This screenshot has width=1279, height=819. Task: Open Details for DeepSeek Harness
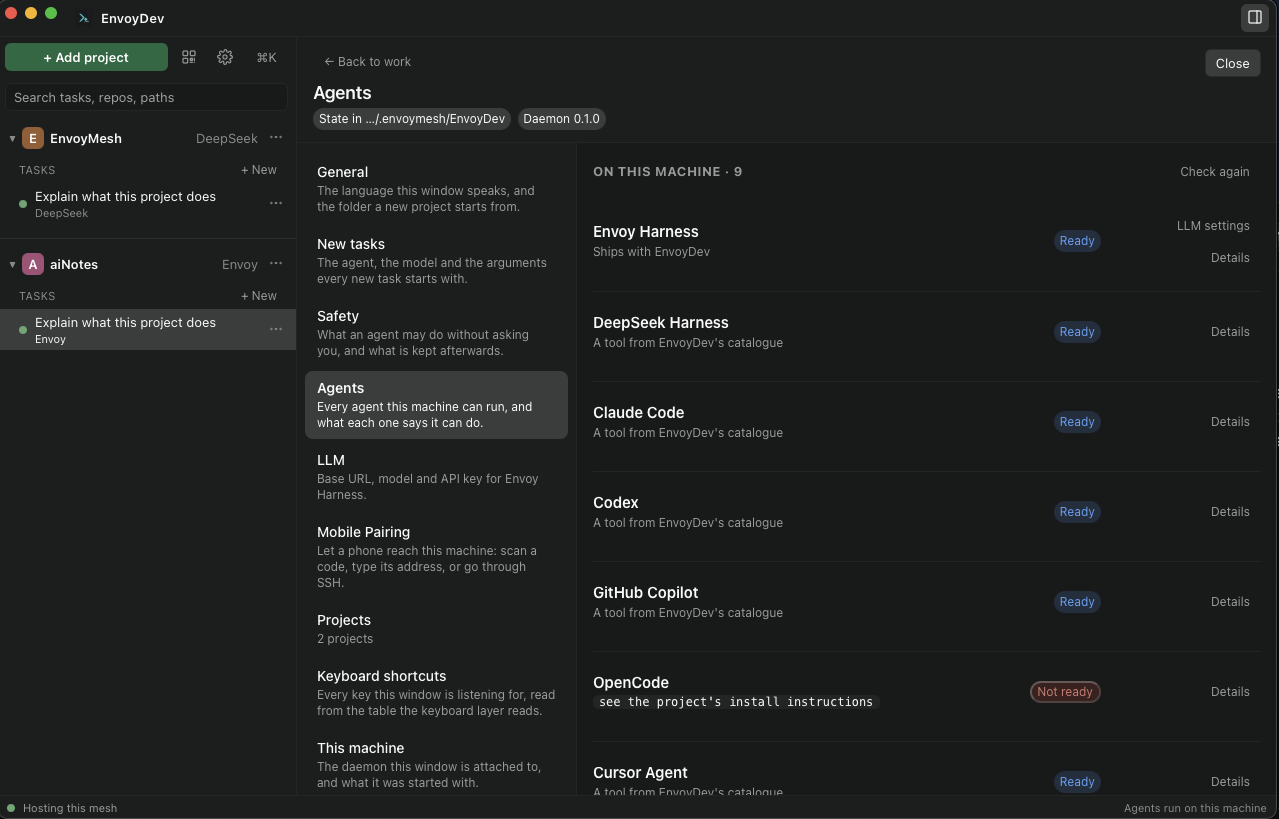pos(1230,331)
